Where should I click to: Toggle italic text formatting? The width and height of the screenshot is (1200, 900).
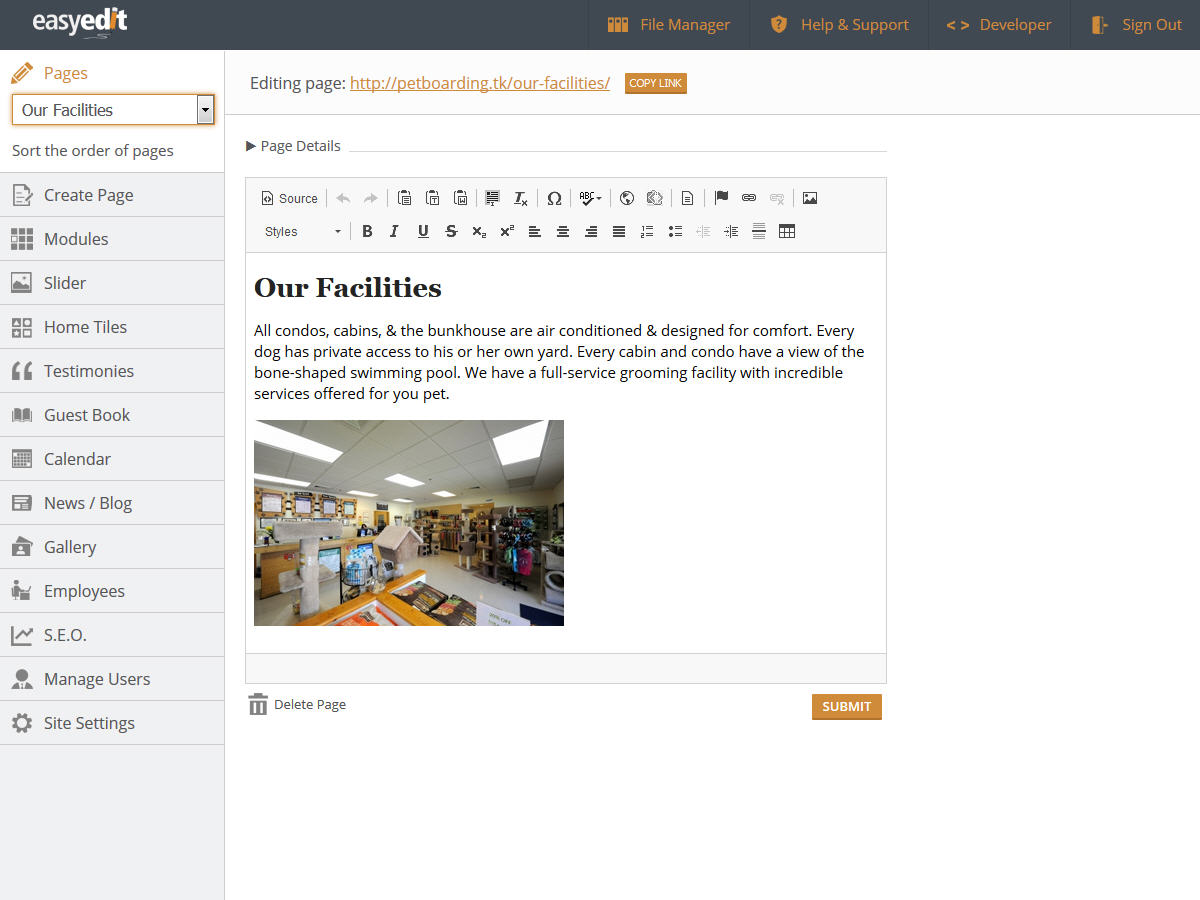pos(394,231)
